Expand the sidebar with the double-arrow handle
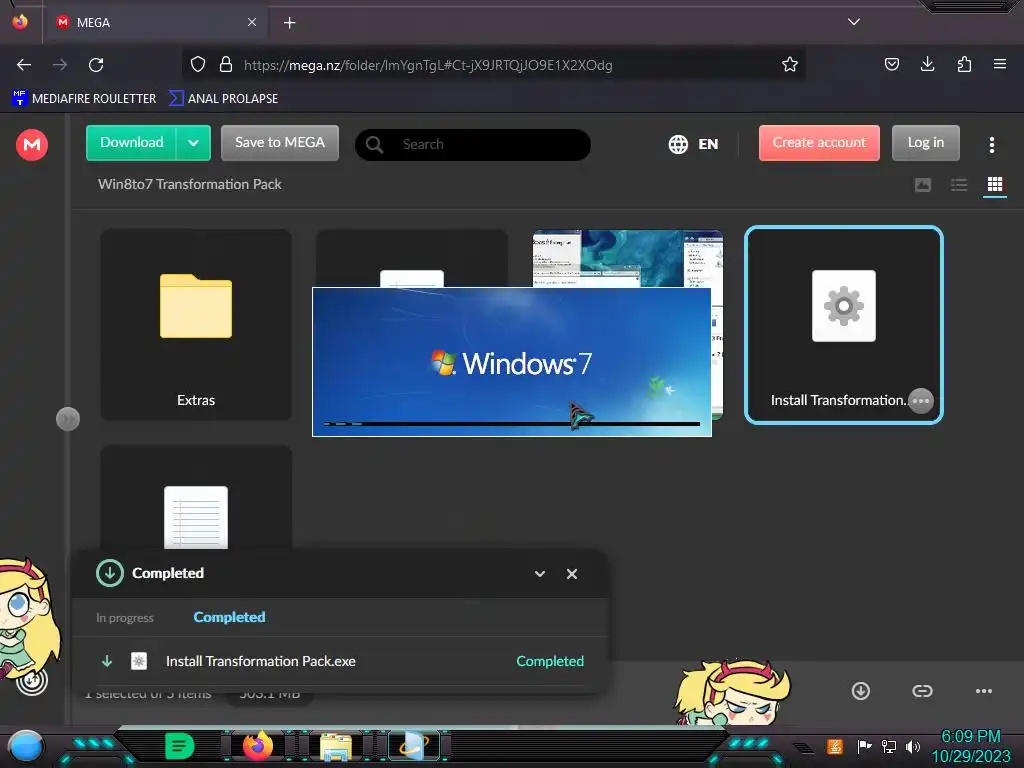This screenshot has height=768, width=1024. pyautogui.click(x=68, y=419)
